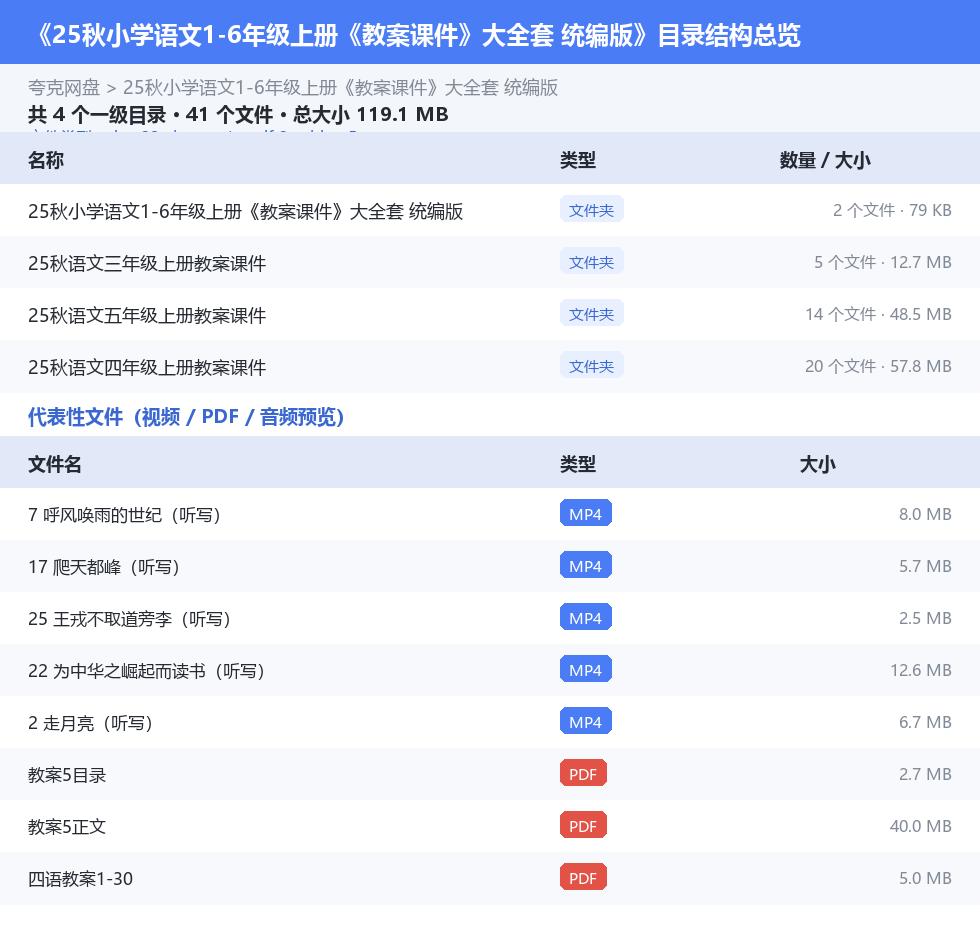Open file 2 走月亮（听写）
The image size is (980, 936).
coord(91,722)
